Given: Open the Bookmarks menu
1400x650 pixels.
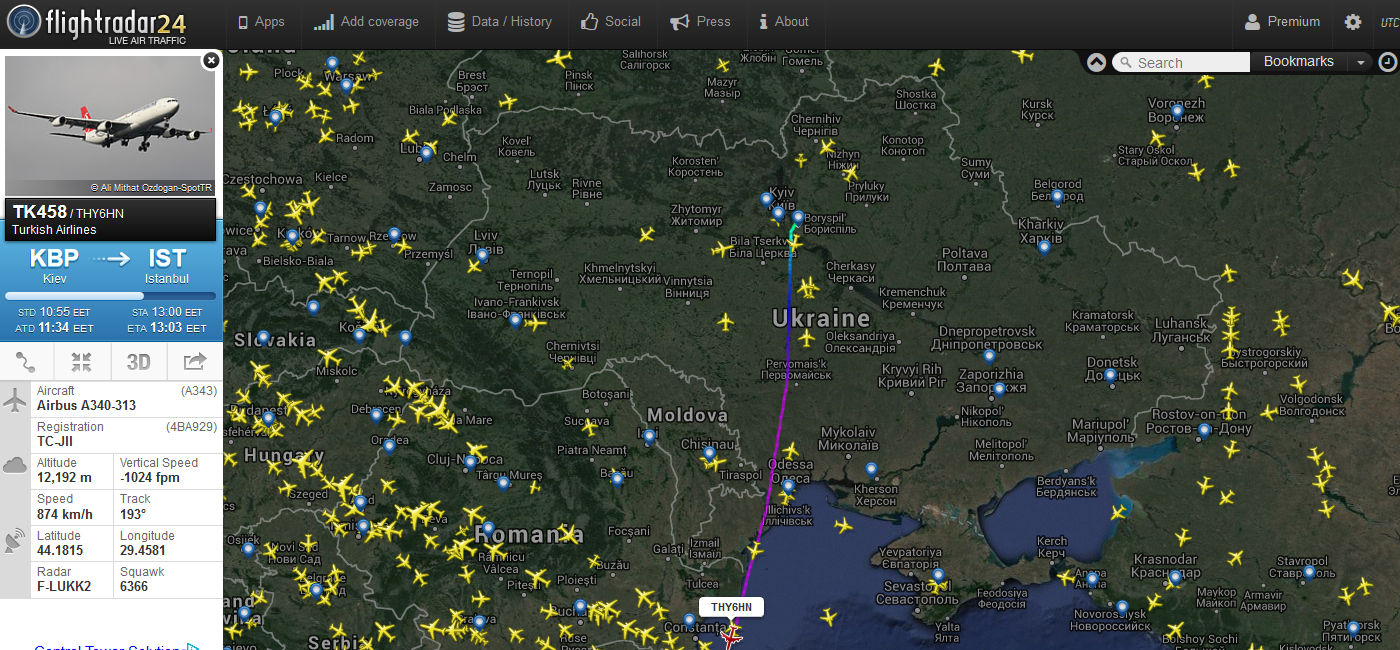Looking at the screenshot, I should coord(1298,62).
